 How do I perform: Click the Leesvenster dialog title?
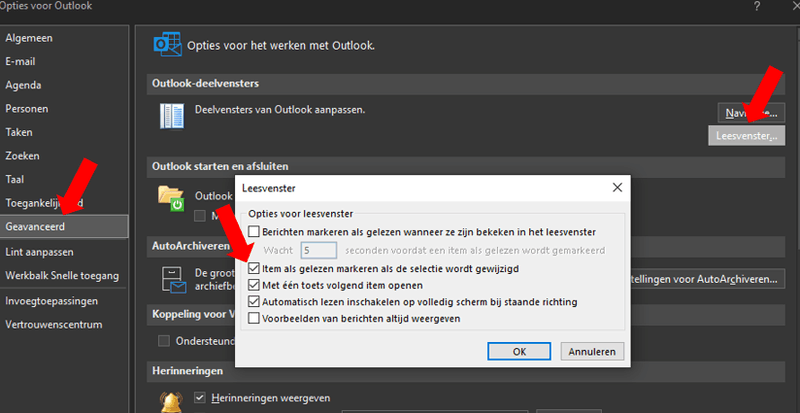269,188
